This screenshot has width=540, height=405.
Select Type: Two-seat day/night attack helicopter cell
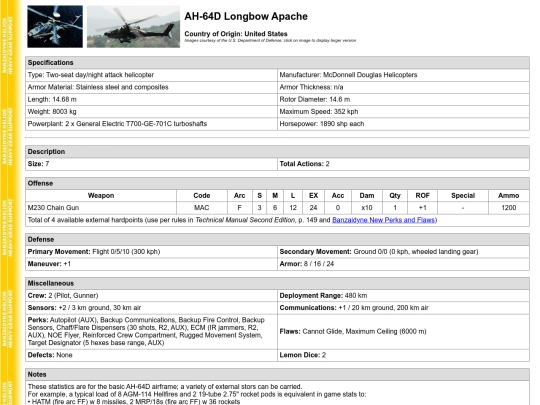click(151, 75)
